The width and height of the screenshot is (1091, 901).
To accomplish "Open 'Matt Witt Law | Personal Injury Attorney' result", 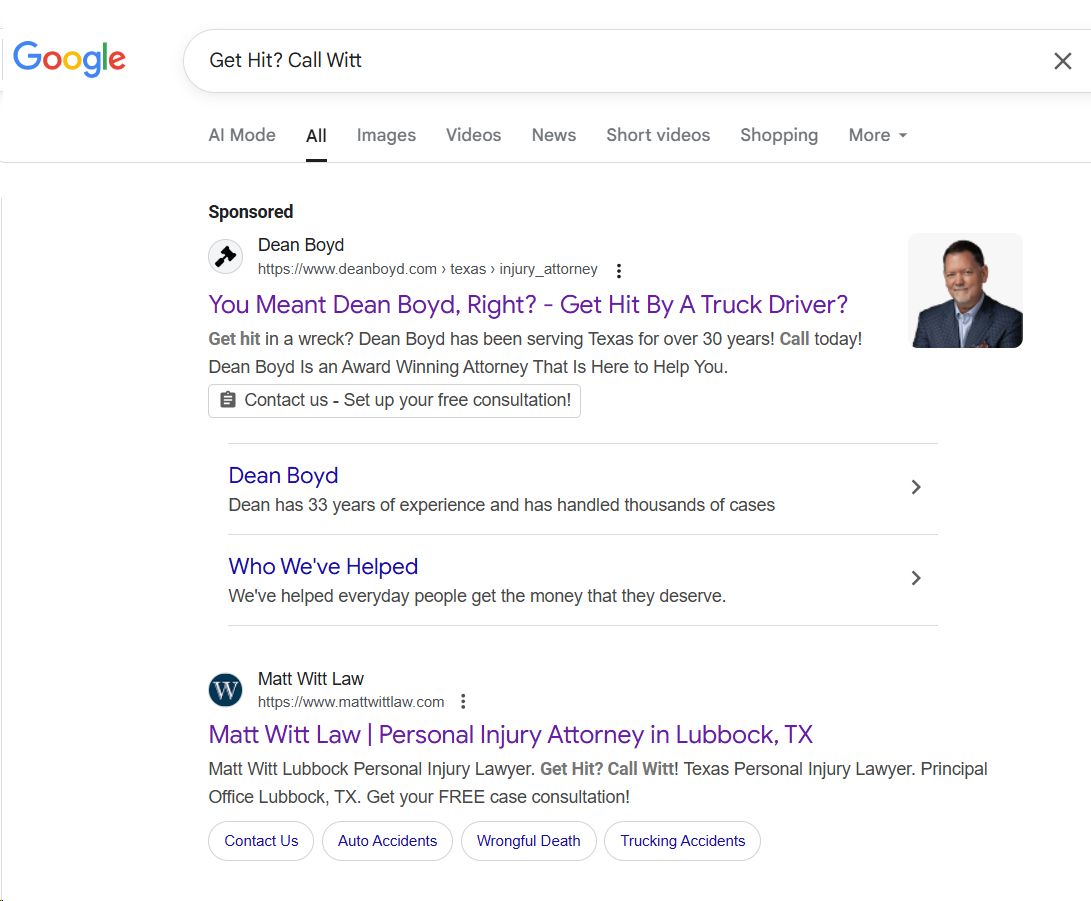I will point(511,735).
